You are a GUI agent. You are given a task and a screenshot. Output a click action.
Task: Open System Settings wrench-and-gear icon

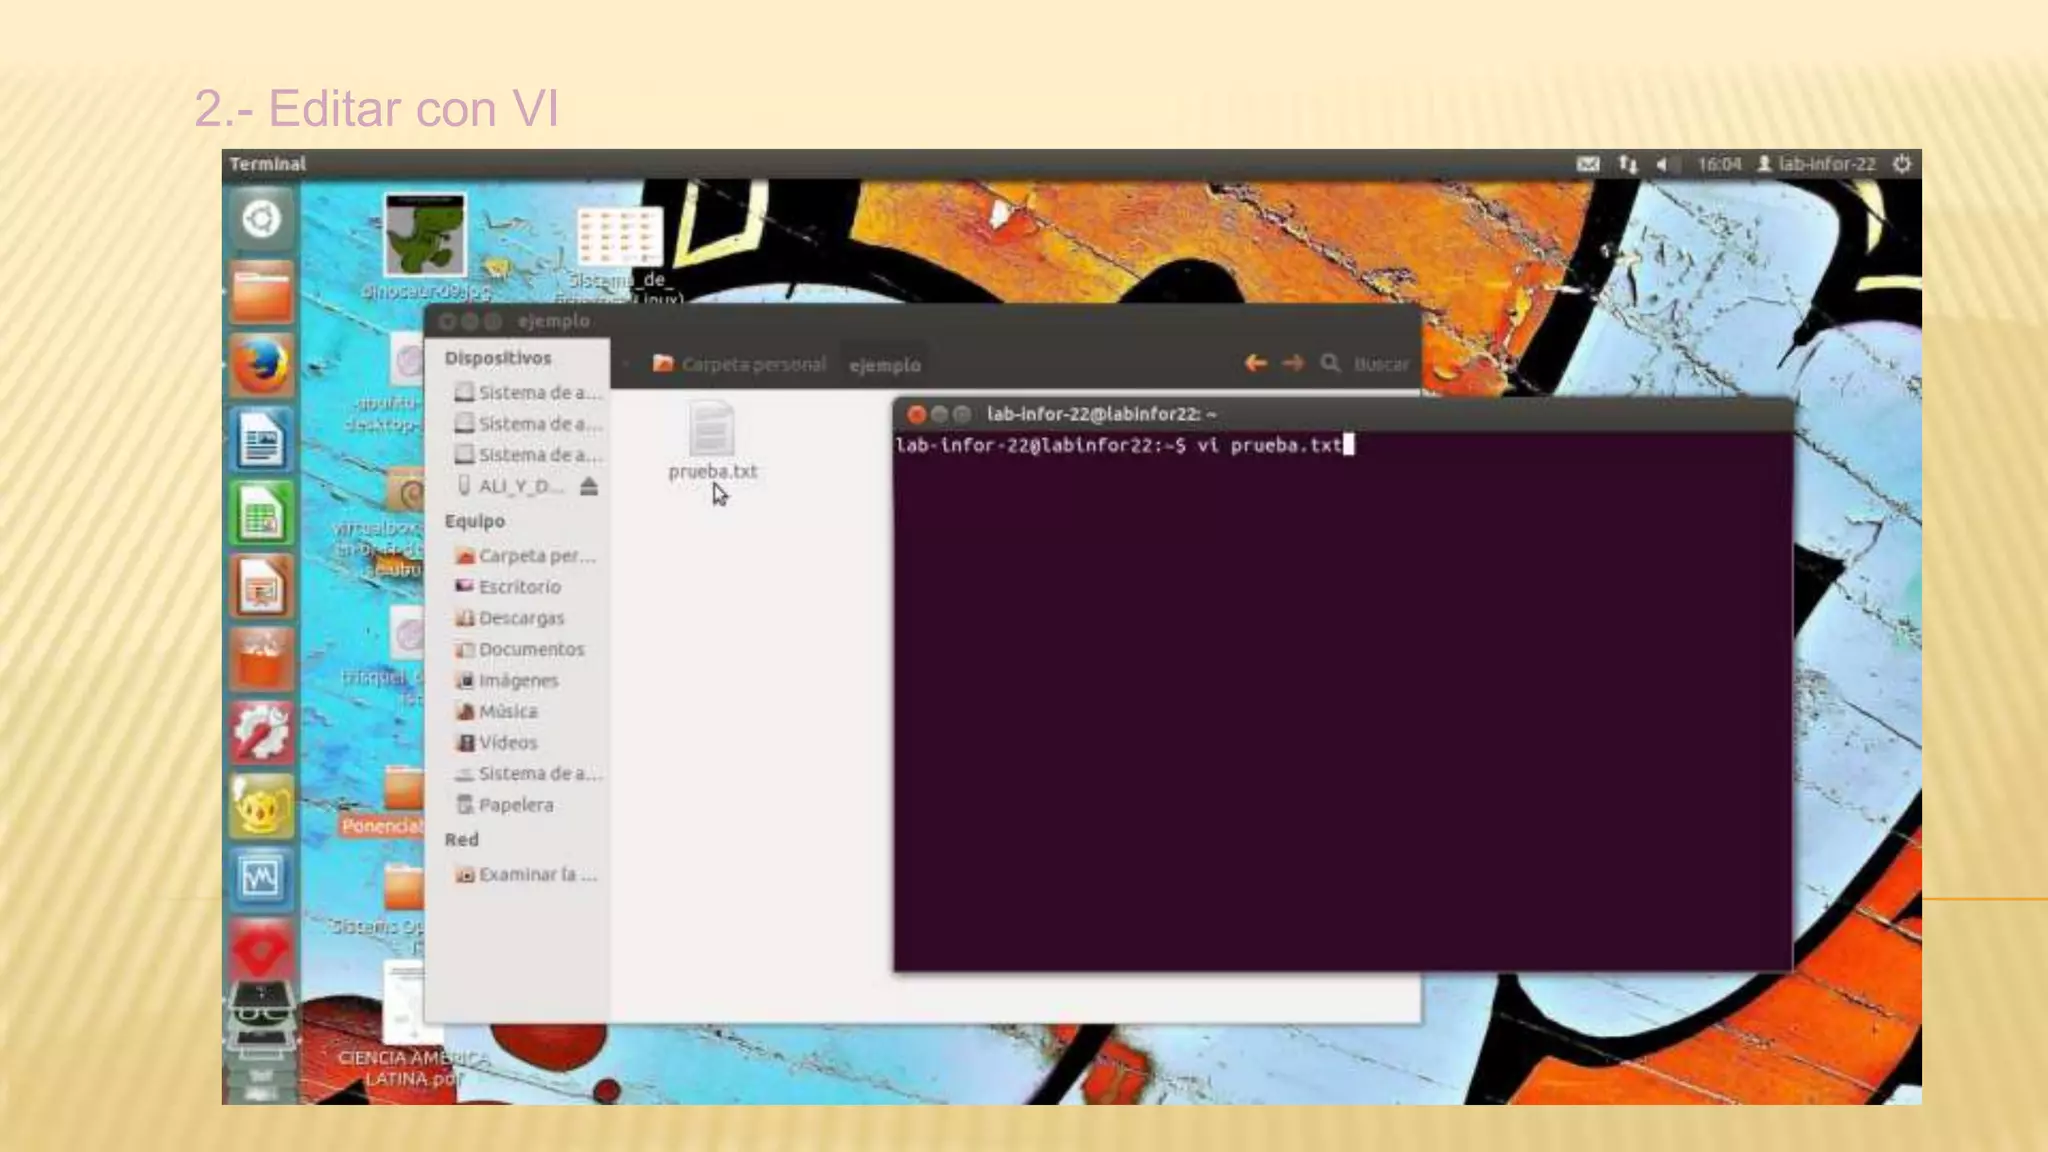(x=261, y=733)
